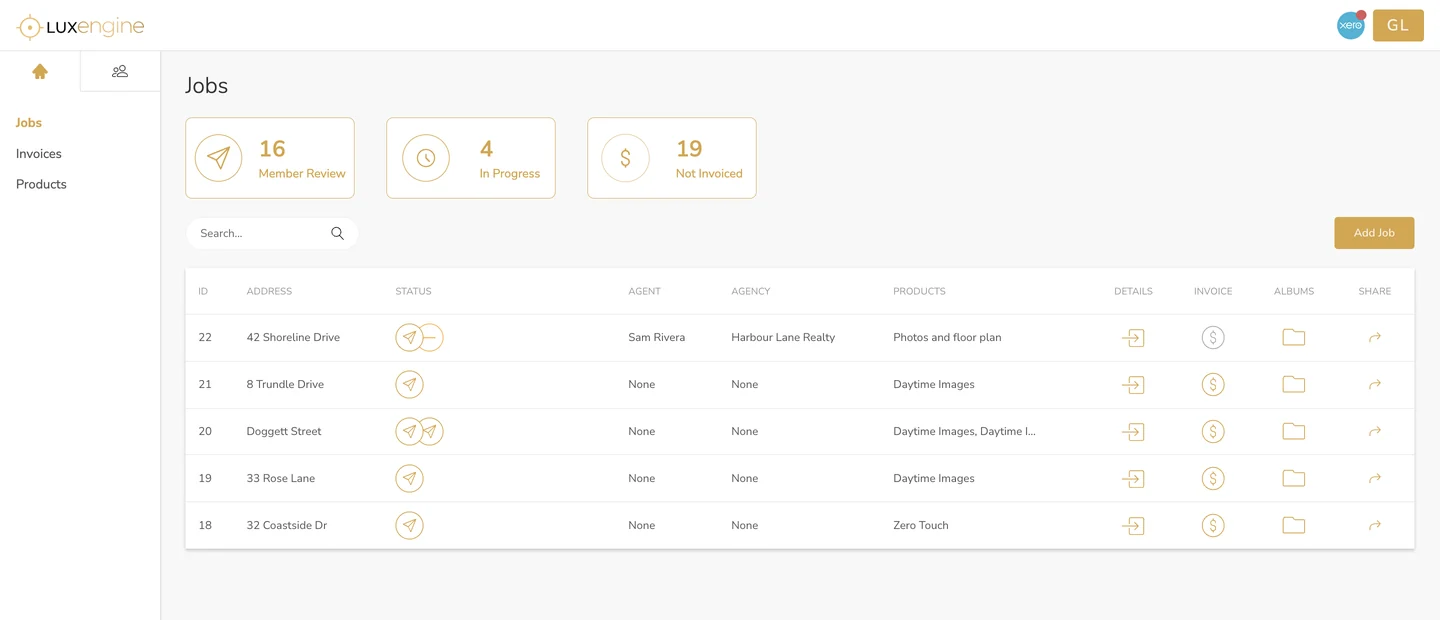This screenshot has width=1440, height=620.
Task: Select the address 42 Shoreline Drive
Action: tap(293, 338)
